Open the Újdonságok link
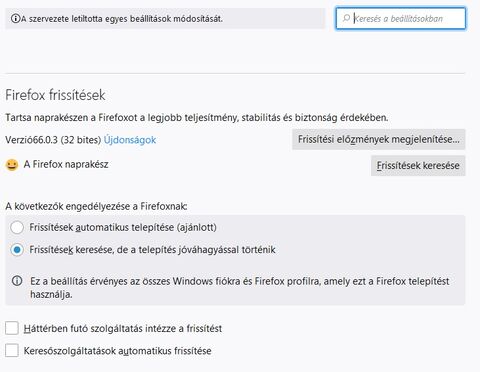The height and width of the screenshot is (372, 480). click(130, 140)
